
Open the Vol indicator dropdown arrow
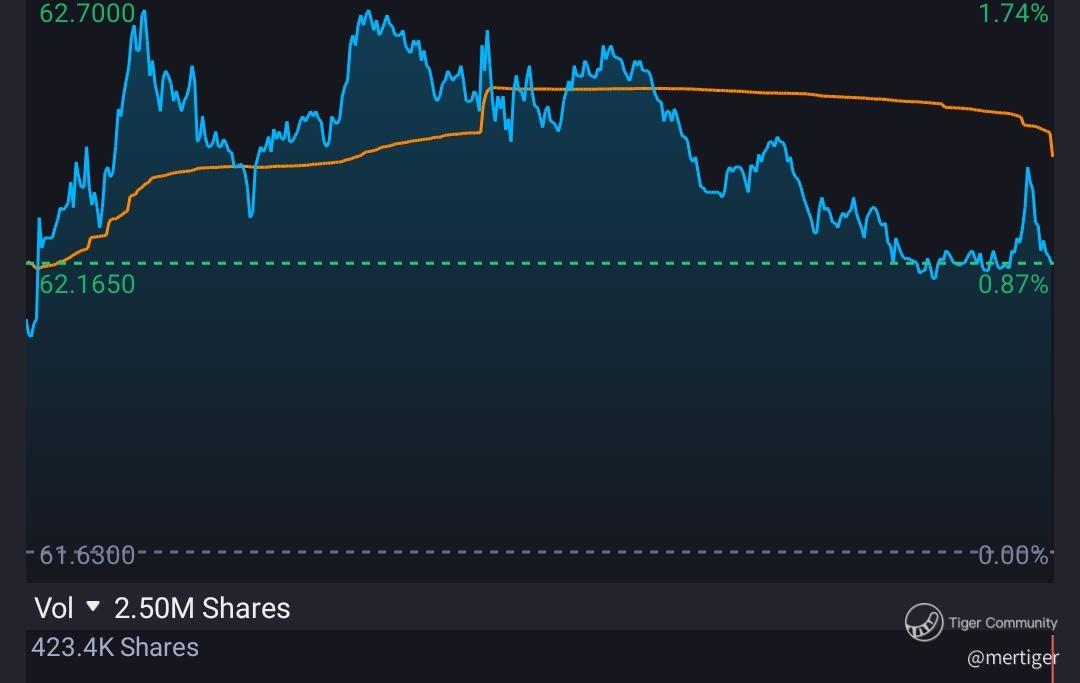coord(93,607)
